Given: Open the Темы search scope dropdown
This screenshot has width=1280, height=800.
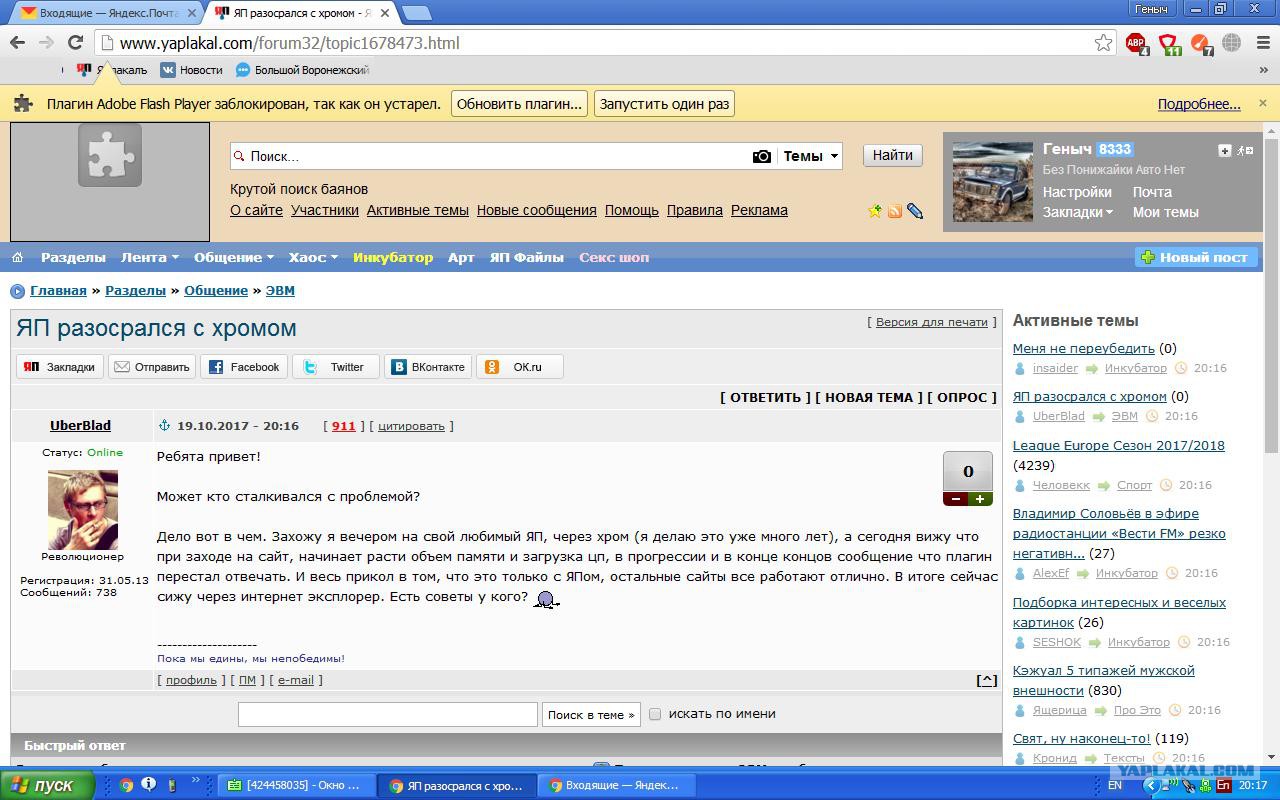Looking at the screenshot, I should [x=810, y=156].
